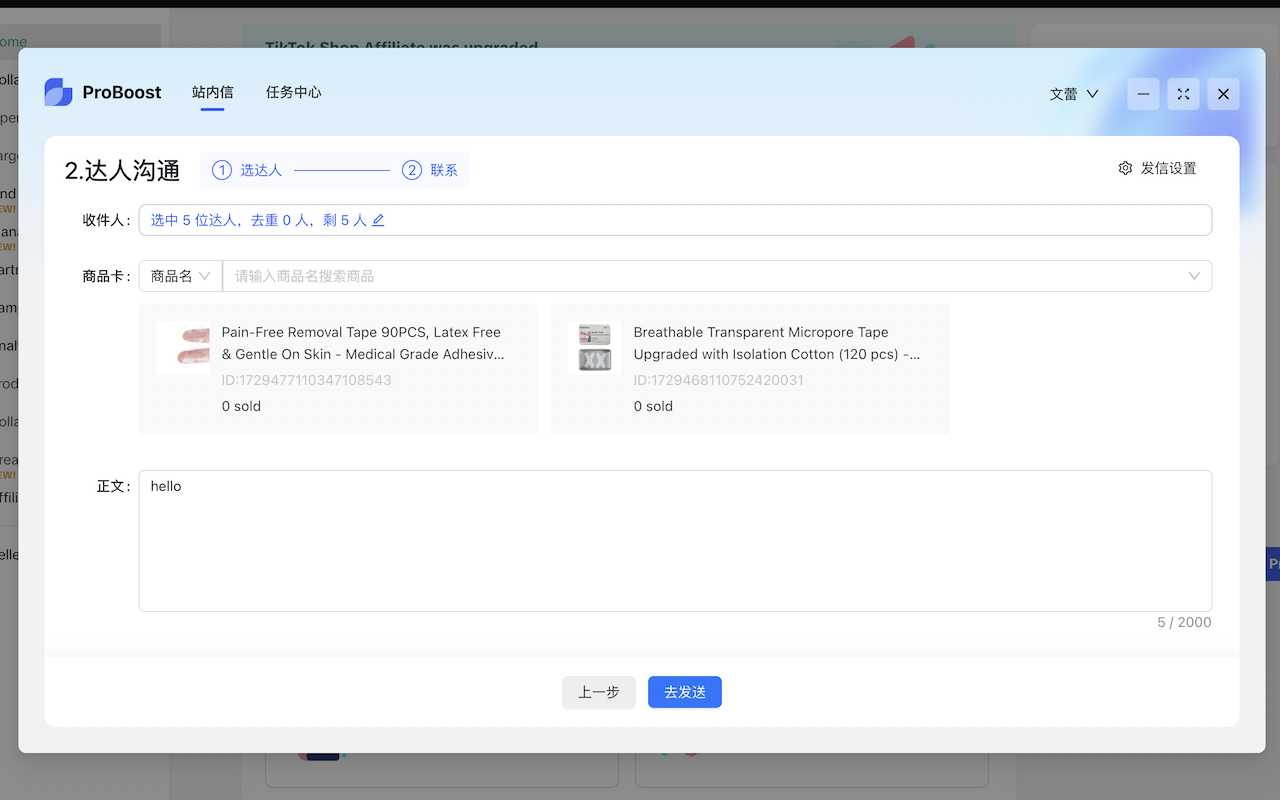This screenshot has width=1280, height=800.
Task: Switch to the 任务中心 tab
Action: pyautogui.click(x=293, y=91)
